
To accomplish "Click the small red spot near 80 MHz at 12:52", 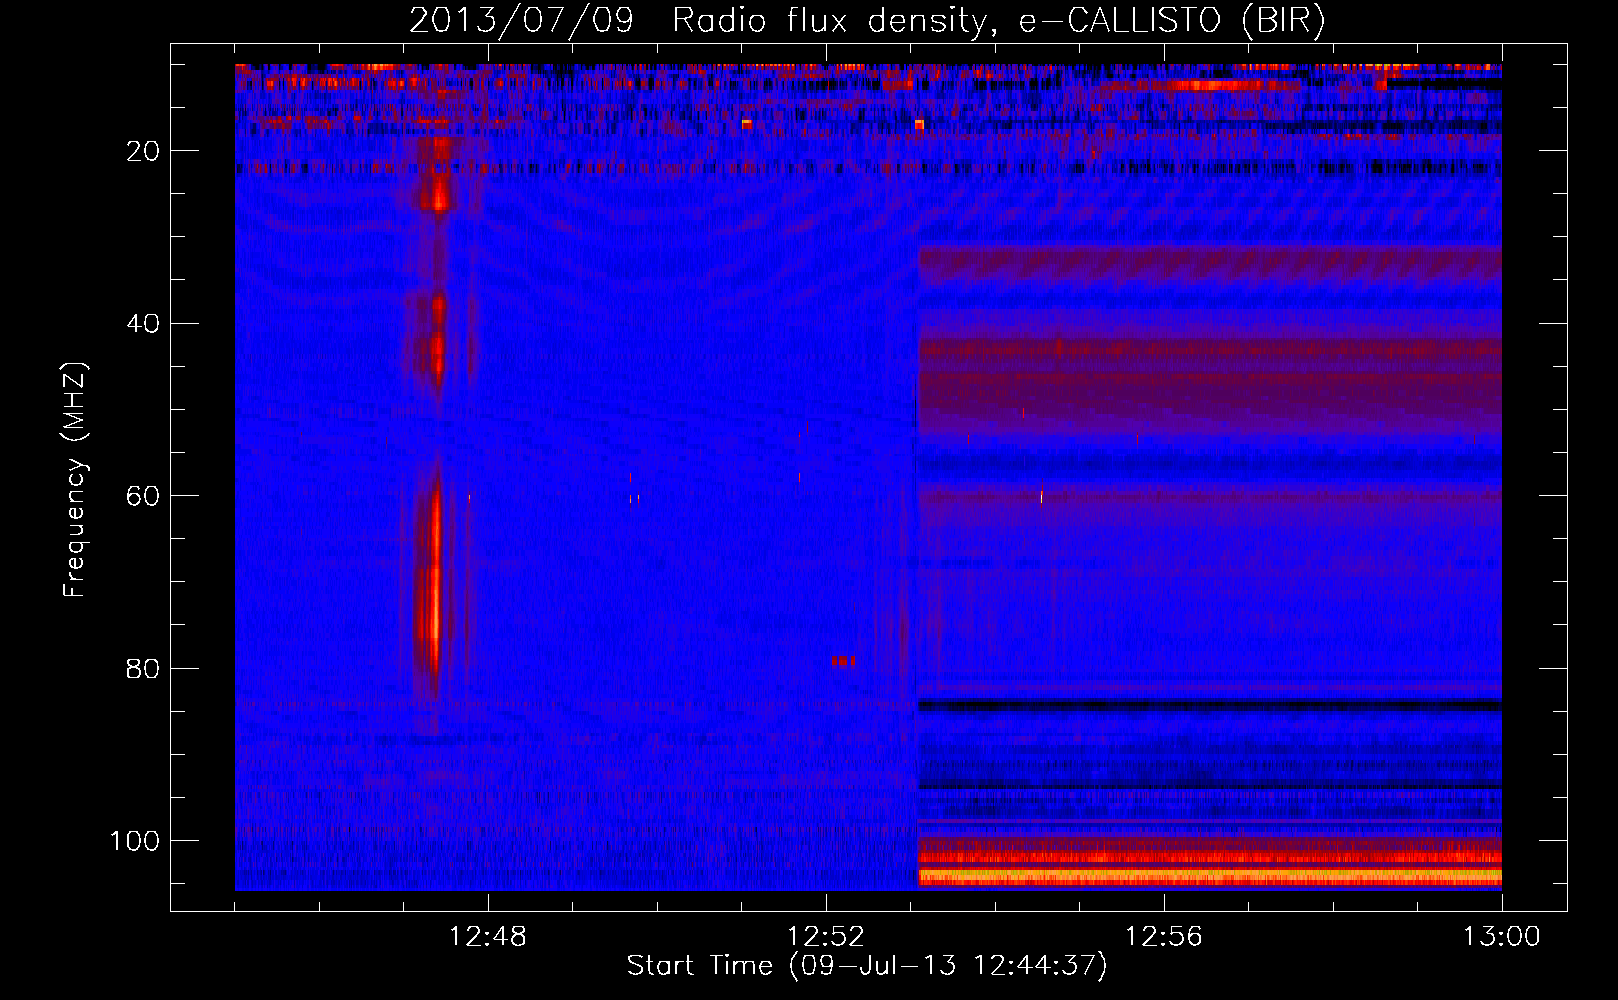I will [x=843, y=661].
